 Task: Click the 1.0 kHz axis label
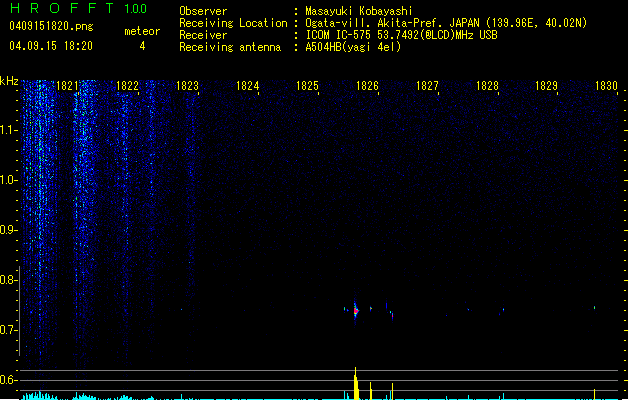pyautogui.click(x=8, y=180)
